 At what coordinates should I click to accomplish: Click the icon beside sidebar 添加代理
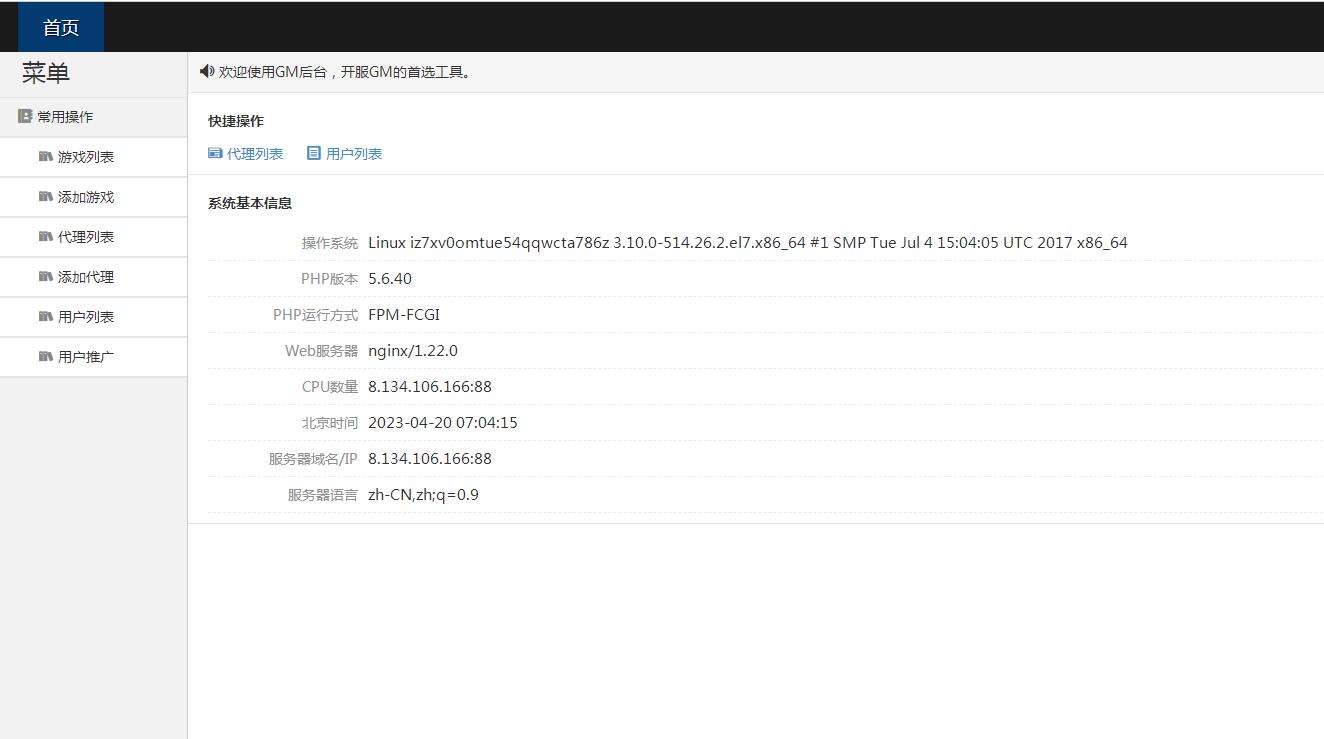(x=45, y=276)
